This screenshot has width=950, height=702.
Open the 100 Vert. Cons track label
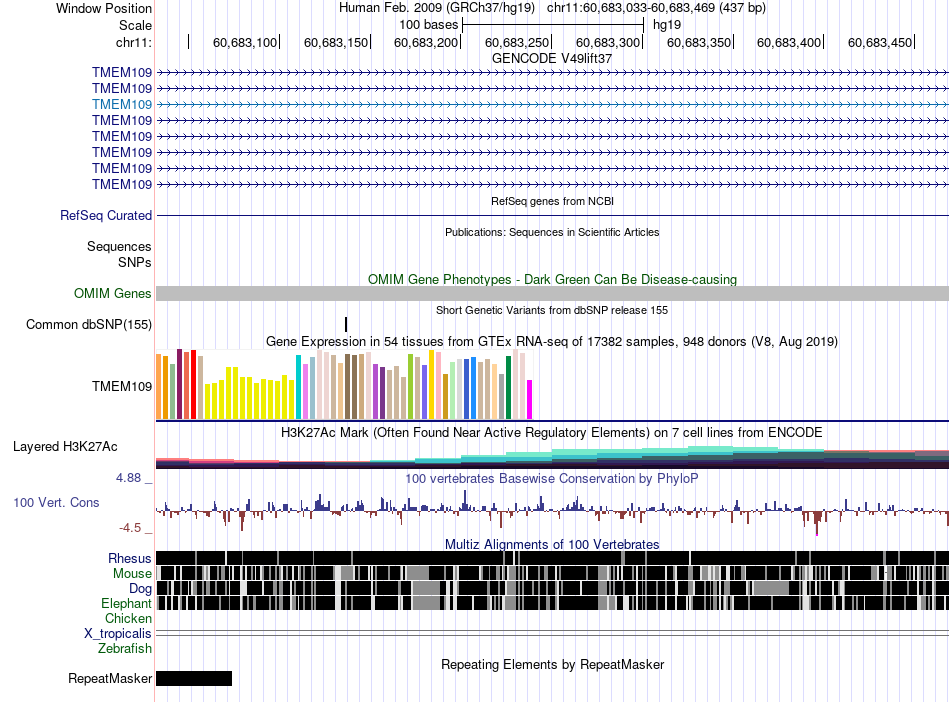[x=56, y=502]
